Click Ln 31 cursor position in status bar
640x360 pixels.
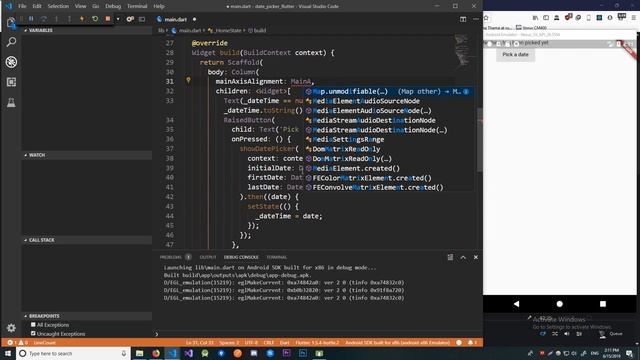(x=200, y=342)
